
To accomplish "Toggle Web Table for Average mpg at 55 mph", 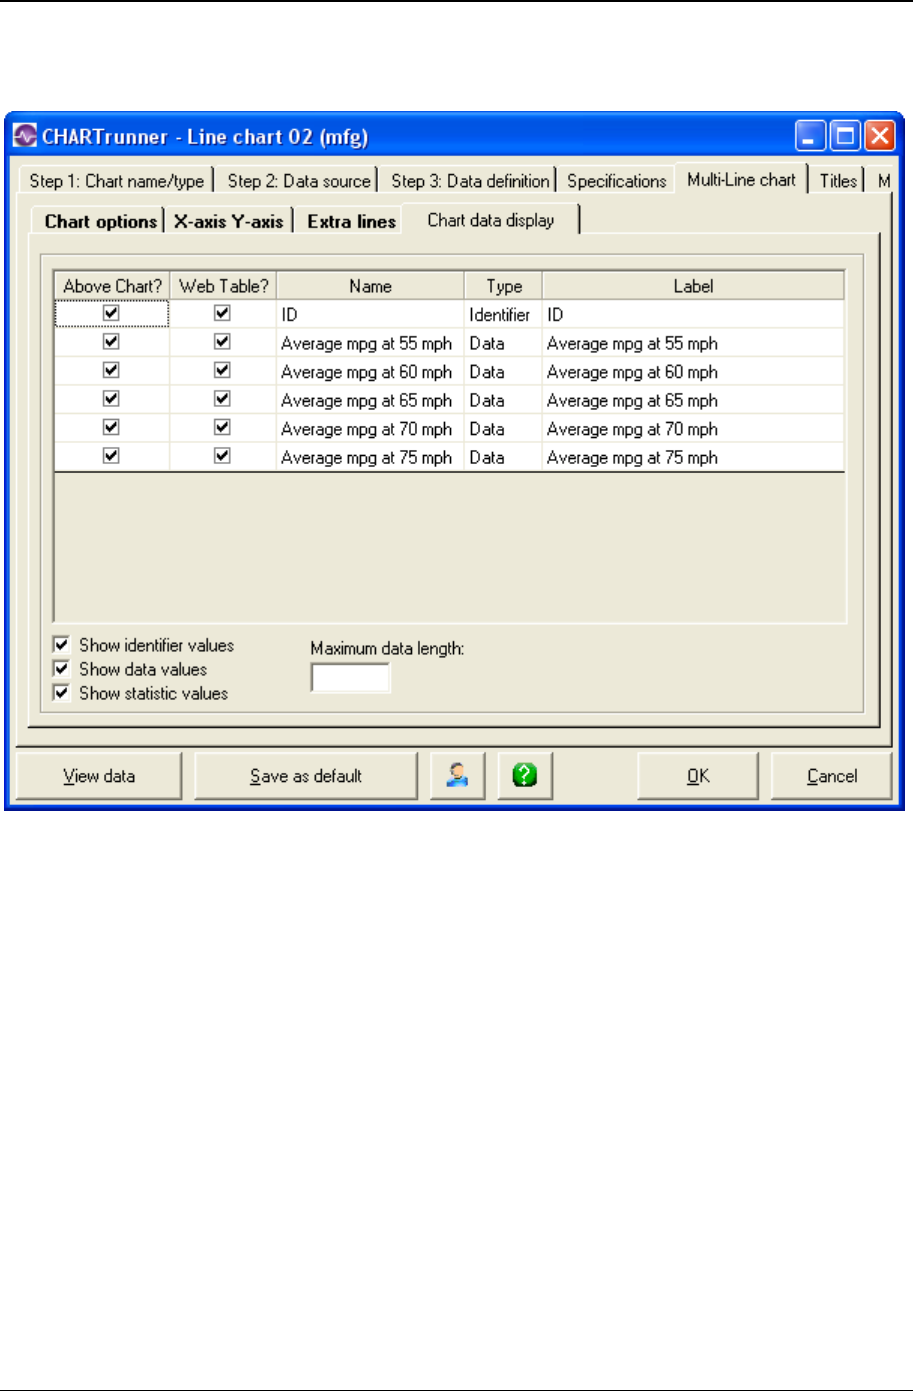I will 222,342.
